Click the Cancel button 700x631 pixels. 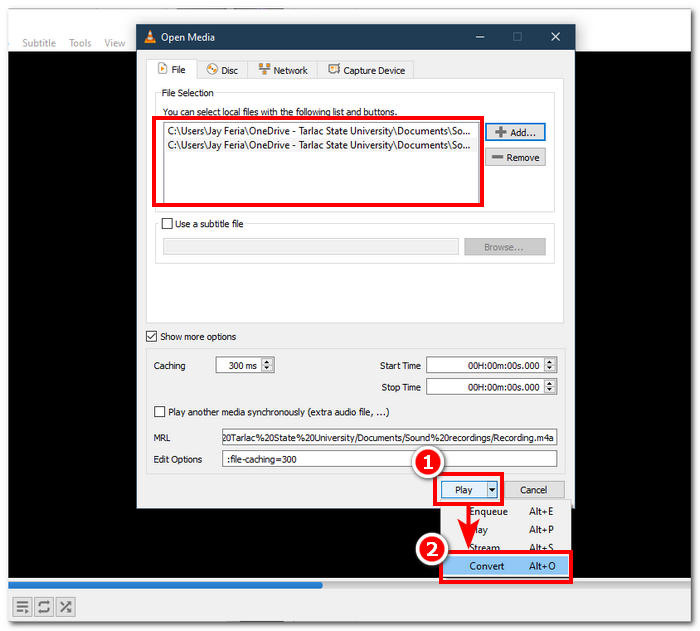coord(533,490)
